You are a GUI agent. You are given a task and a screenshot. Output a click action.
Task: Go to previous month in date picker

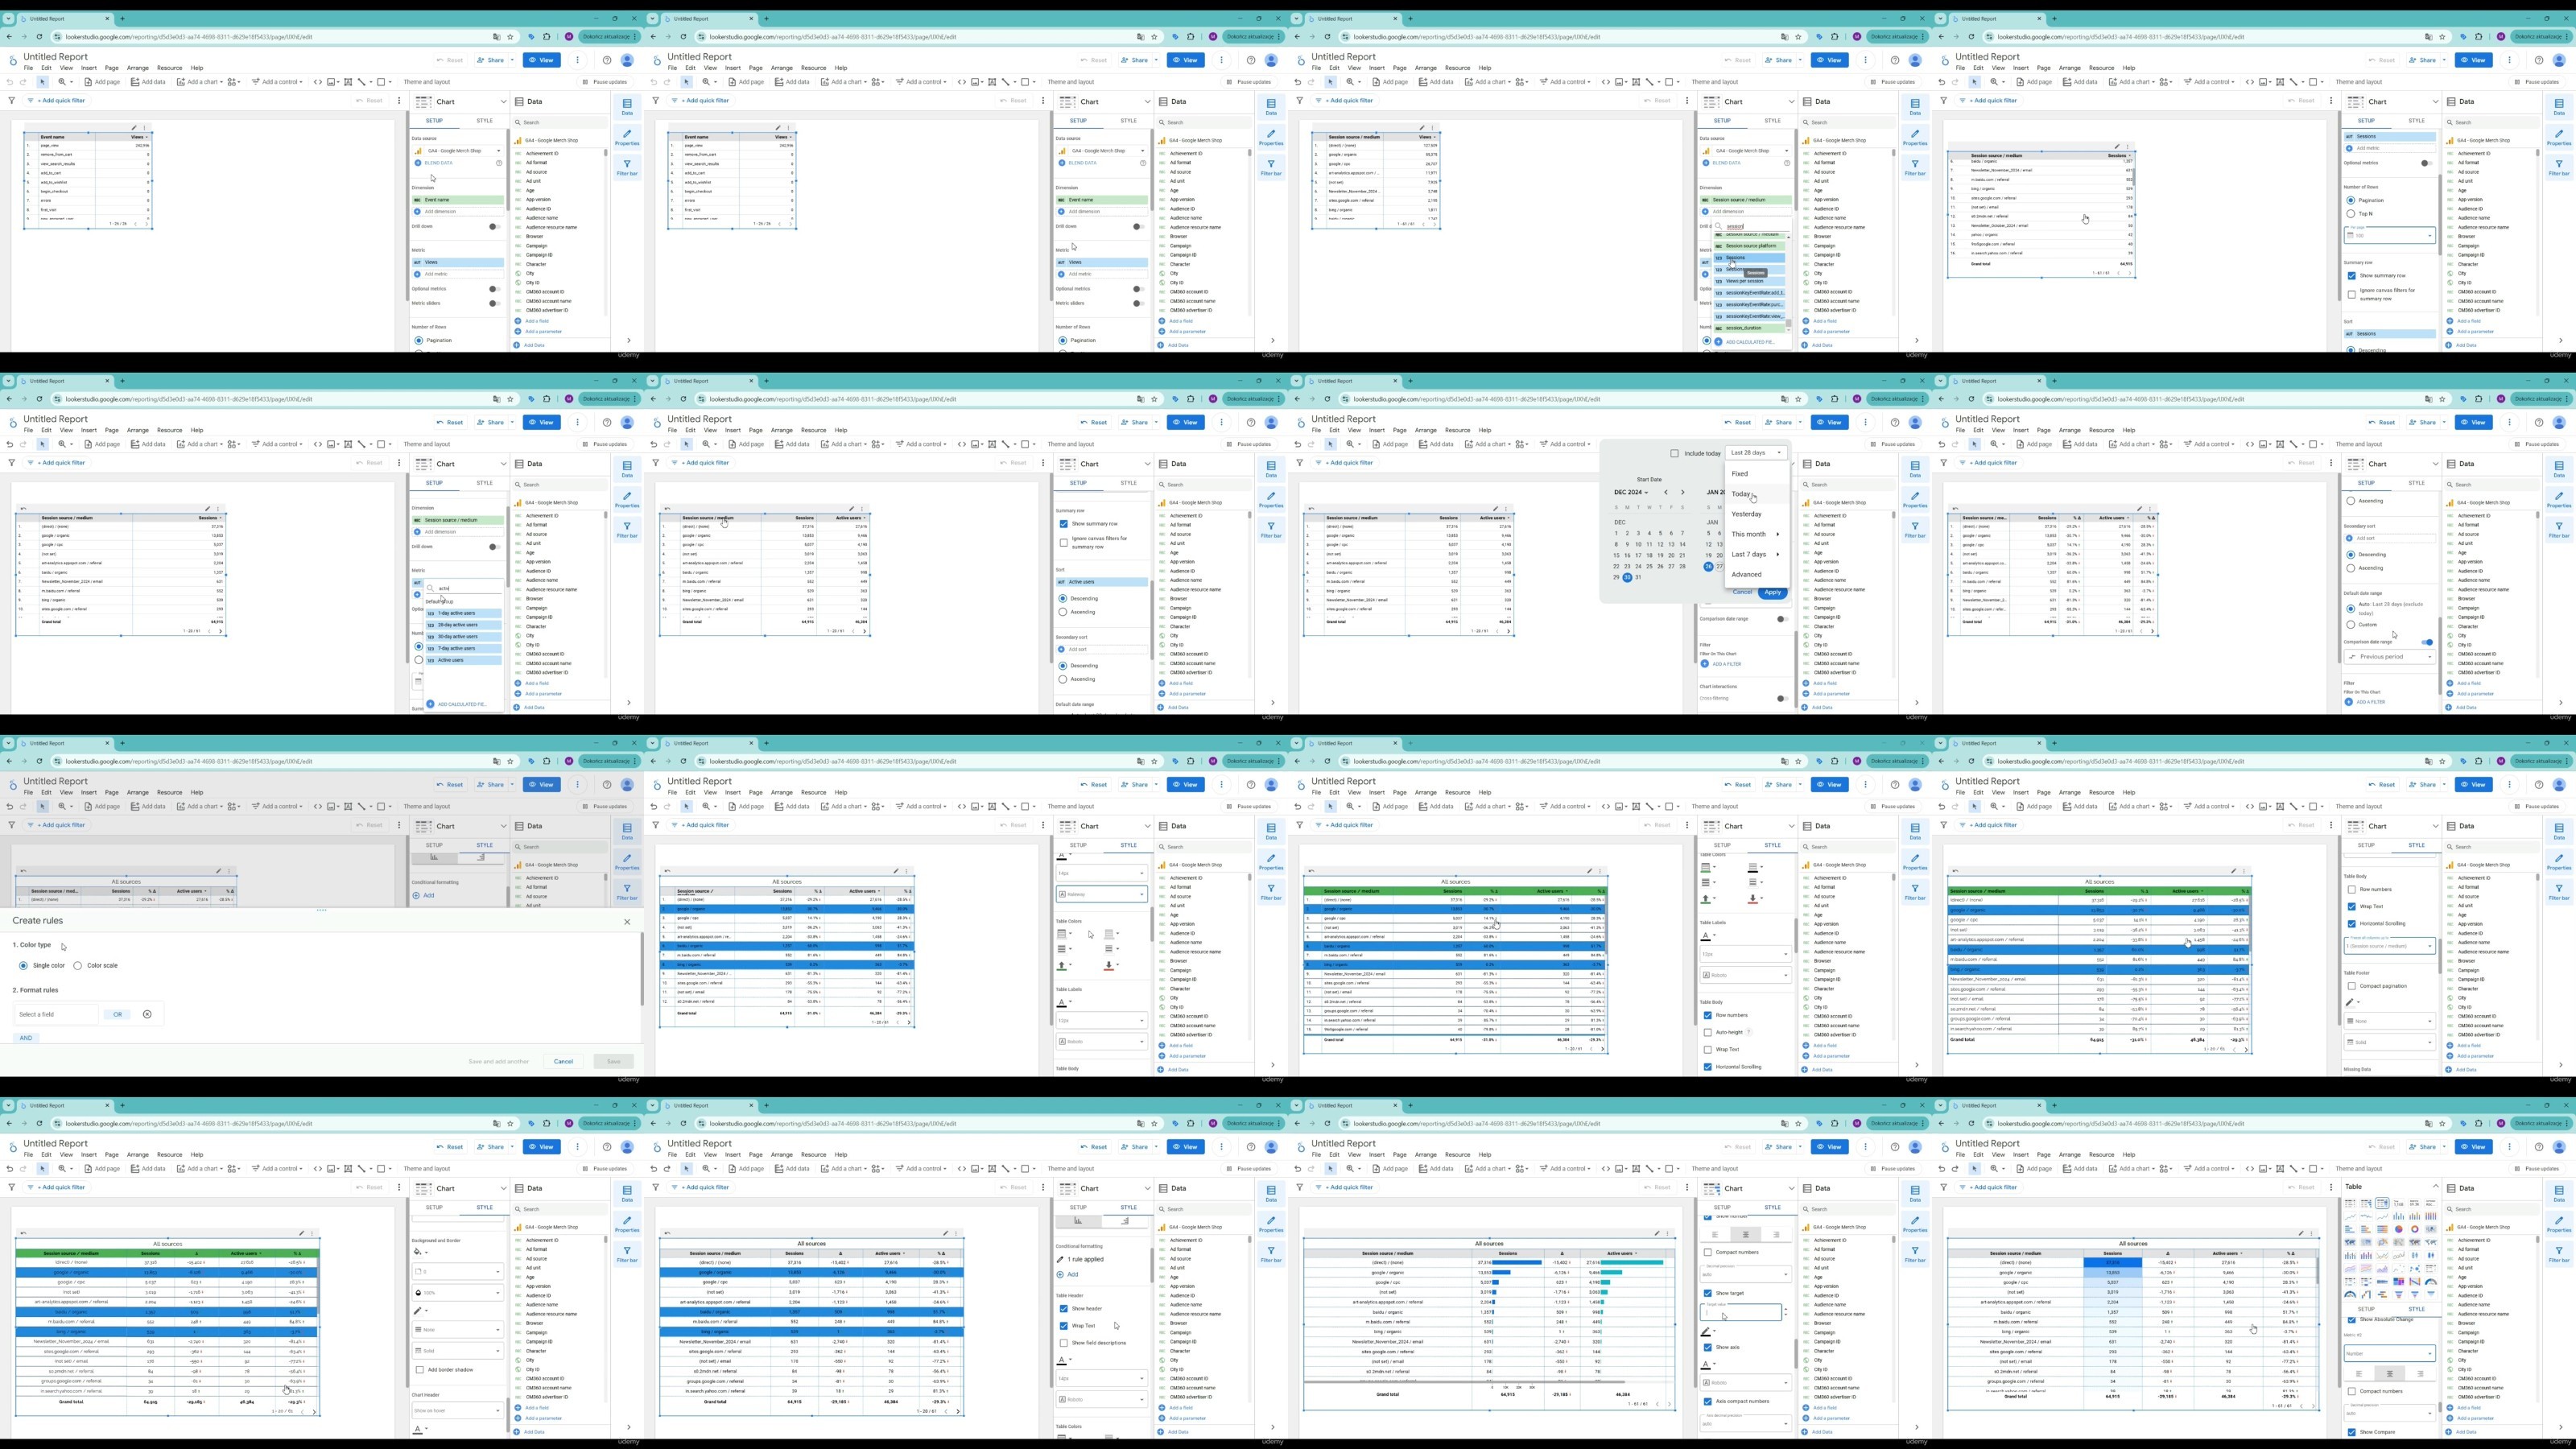click(1666, 493)
